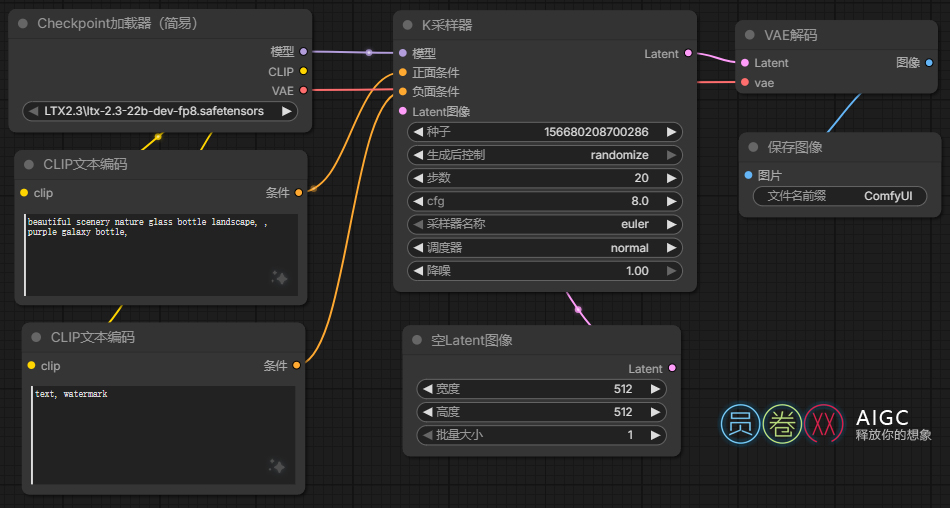Switch to next sampler using right arrow
This screenshot has height=508, width=950.
[x=671, y=224]
